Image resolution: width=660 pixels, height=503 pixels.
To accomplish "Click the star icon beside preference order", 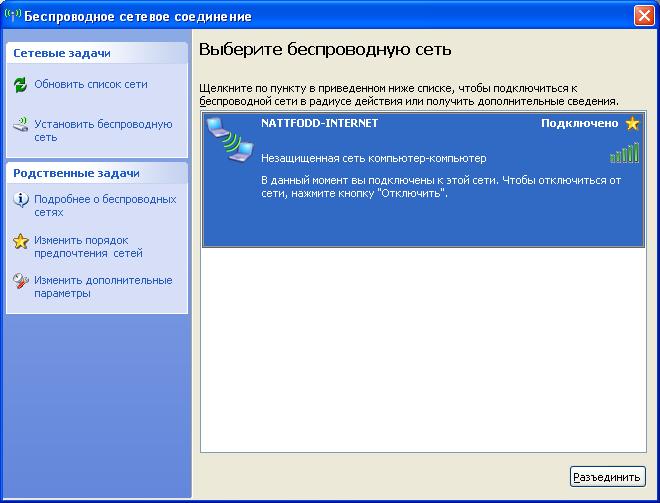I will point(21,241).
